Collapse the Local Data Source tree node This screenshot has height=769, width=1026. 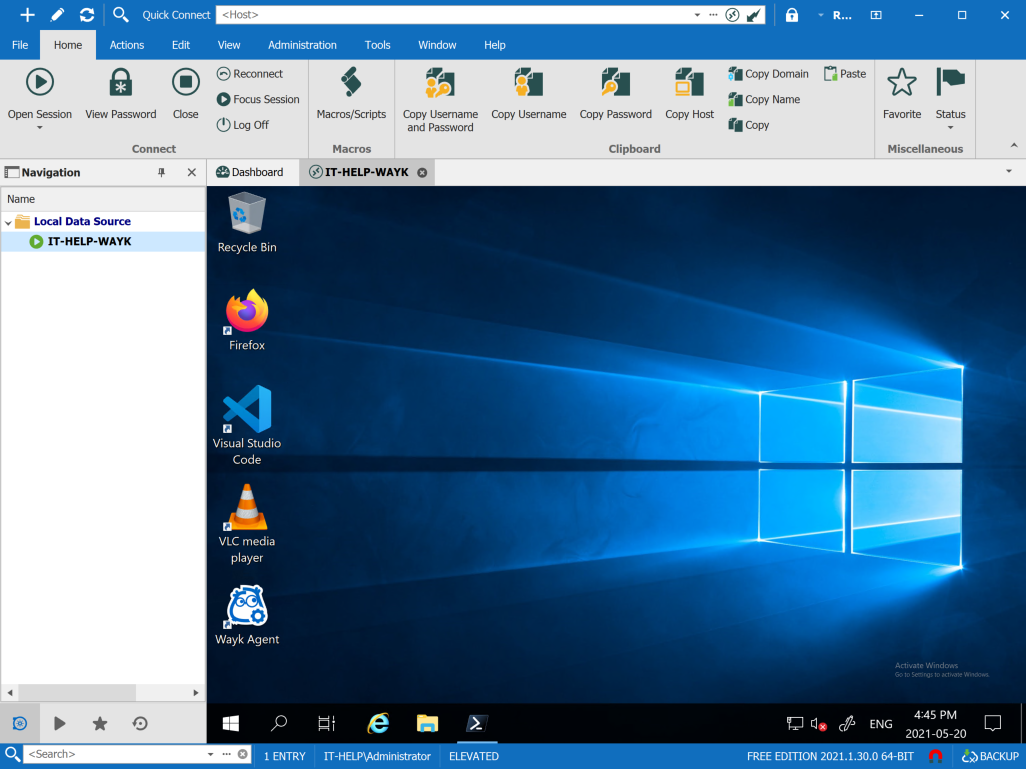pos(9,222)
